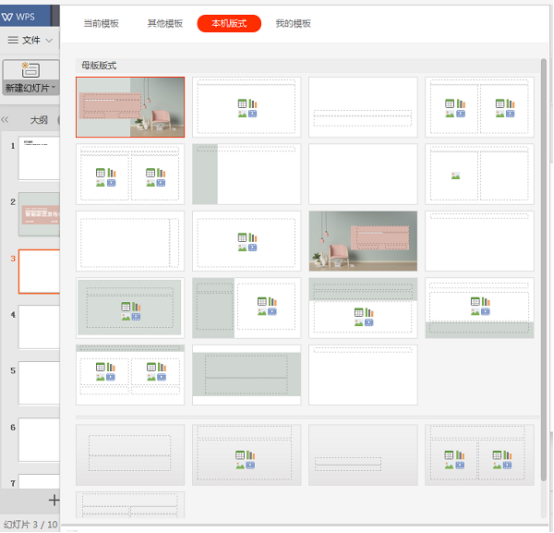Select slide 2 thumbnail in panel
Image resolution: width=554 pixels, height=533 pixels.
[39, 214]
